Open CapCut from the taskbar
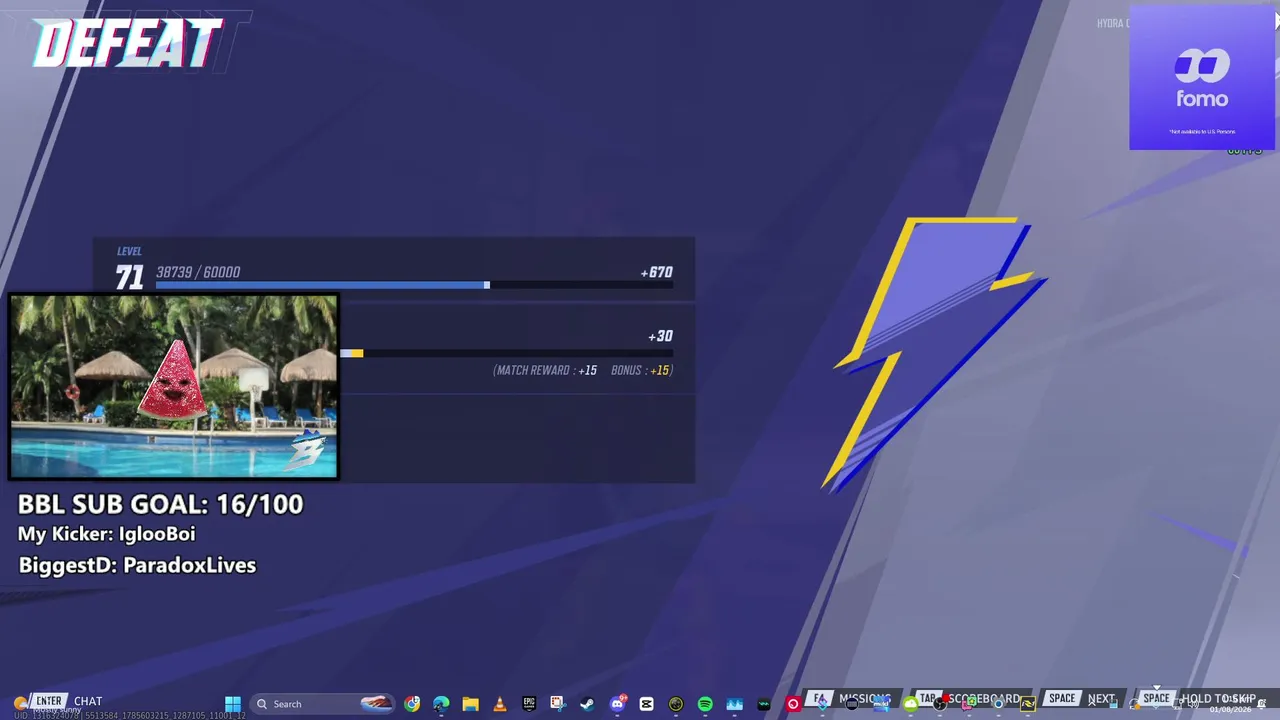Screen dimensions: 1280x720 (x=646, y=704)
